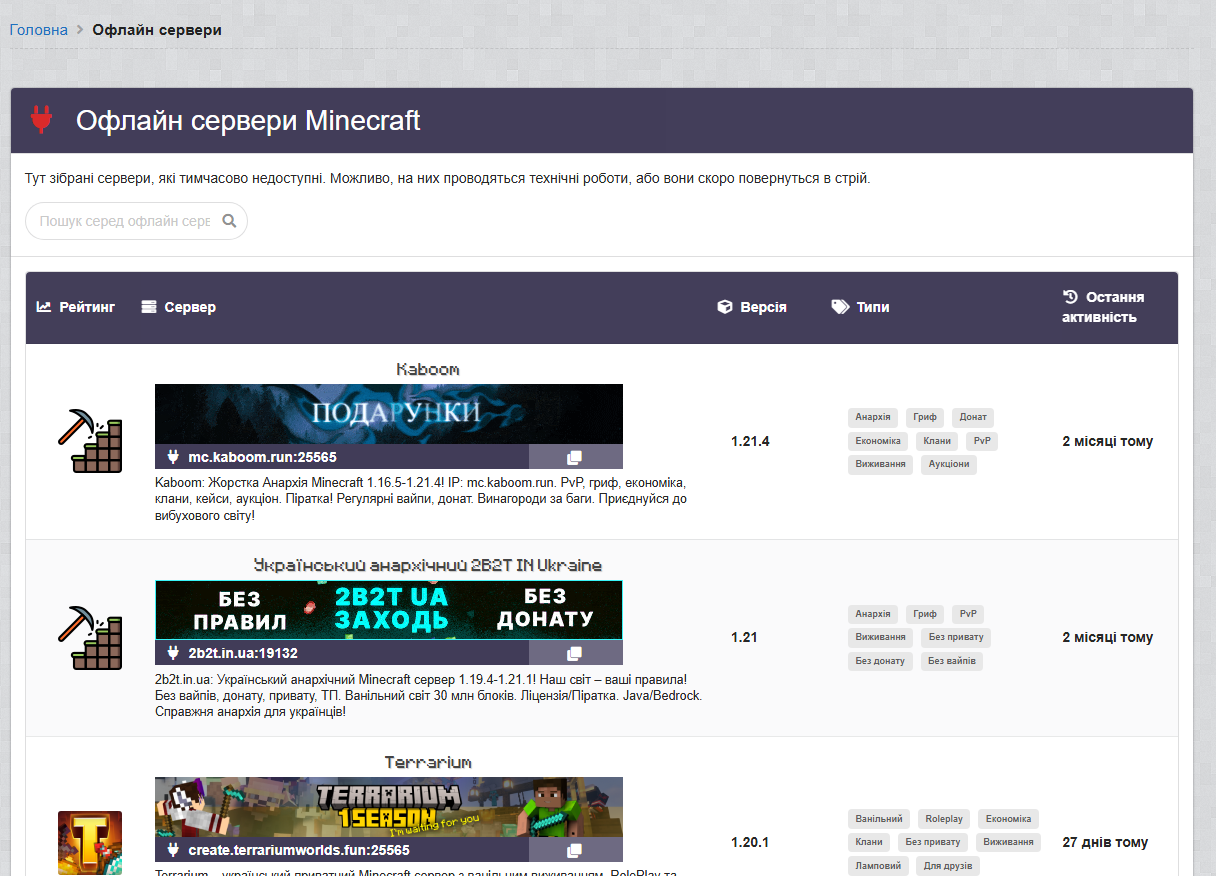Select the PvP tag in Kaboom row

(x=982, y=441)
